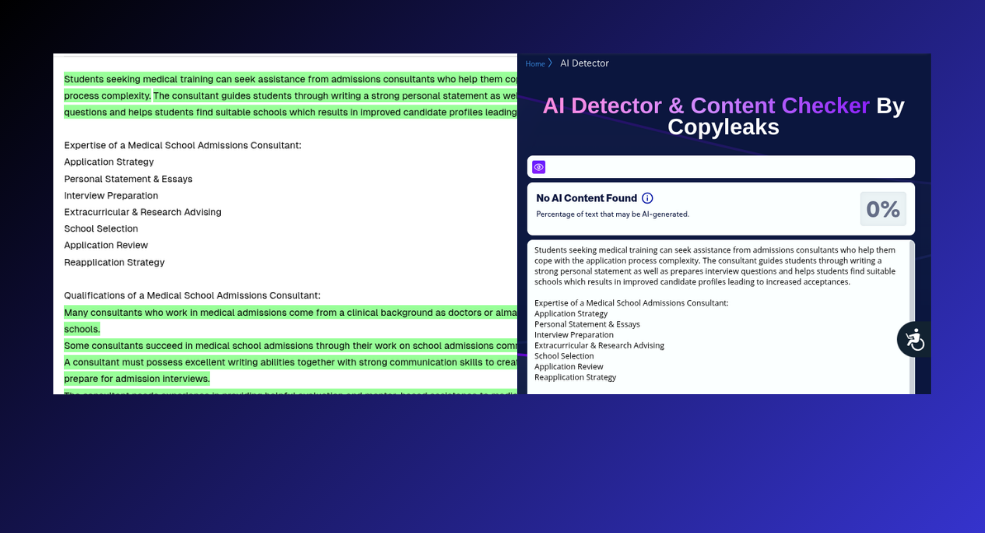This screenshot has height=533, width=985.
Task: Click 'Reapplication Strategy' in the Copyleaks results
Action: point(575,377)
